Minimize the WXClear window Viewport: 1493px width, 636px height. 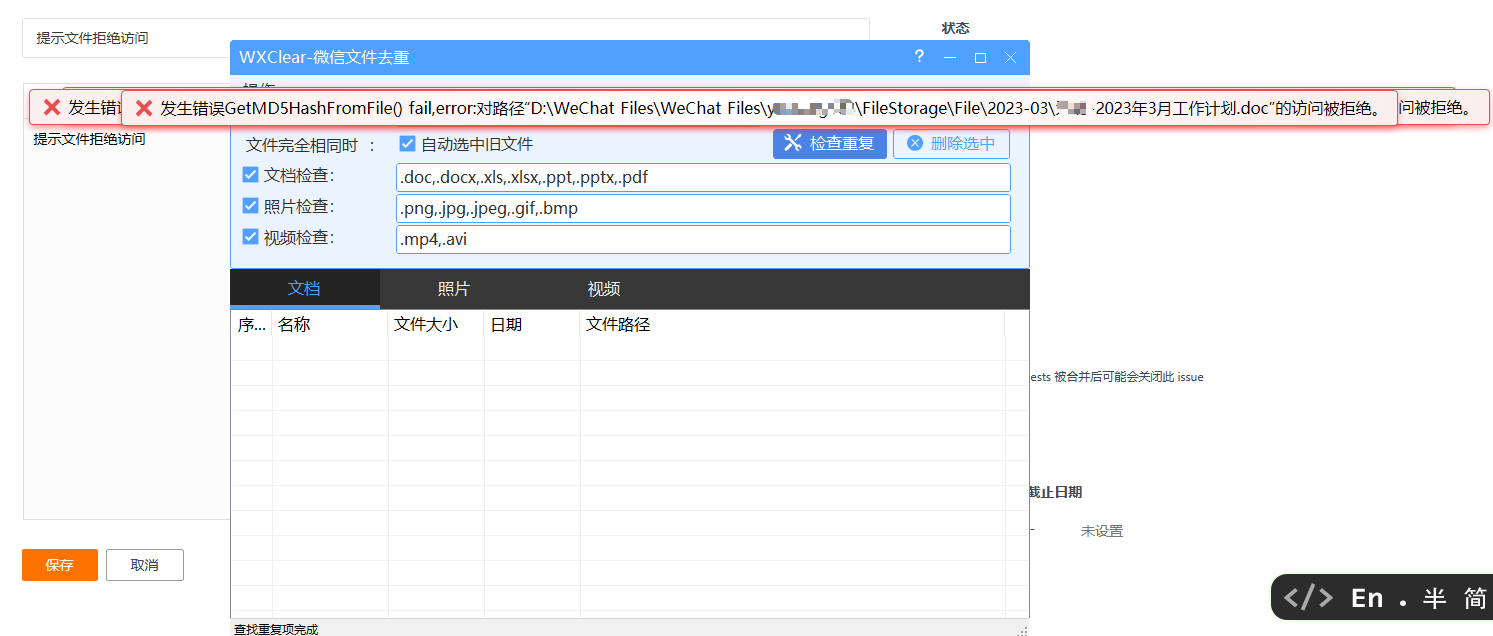pyautogui.click(x=950, y=58)
